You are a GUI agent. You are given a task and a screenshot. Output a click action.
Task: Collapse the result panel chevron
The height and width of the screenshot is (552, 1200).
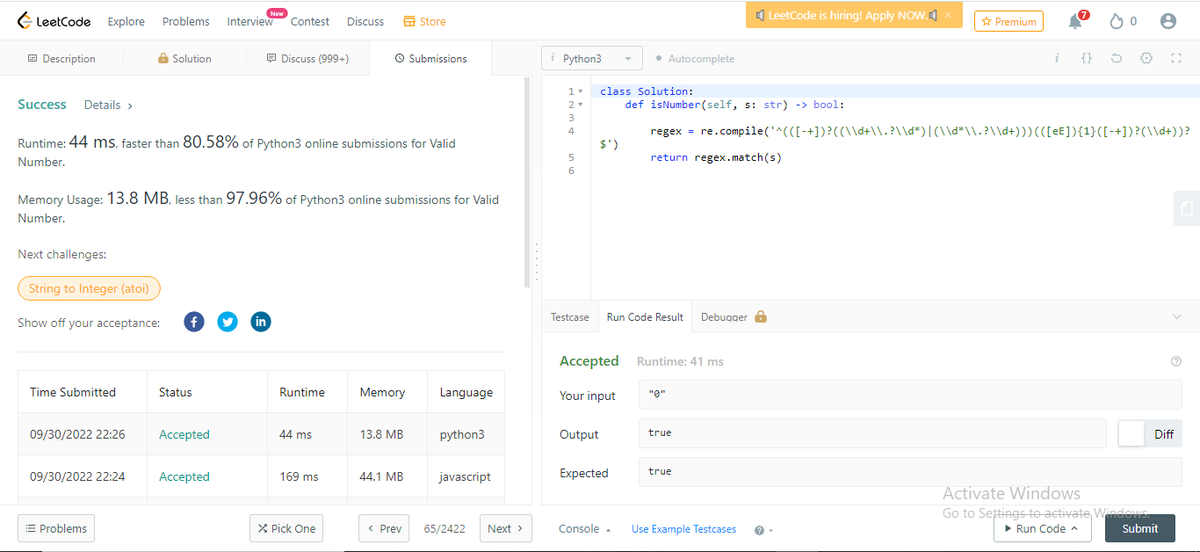coord(1175,316)
